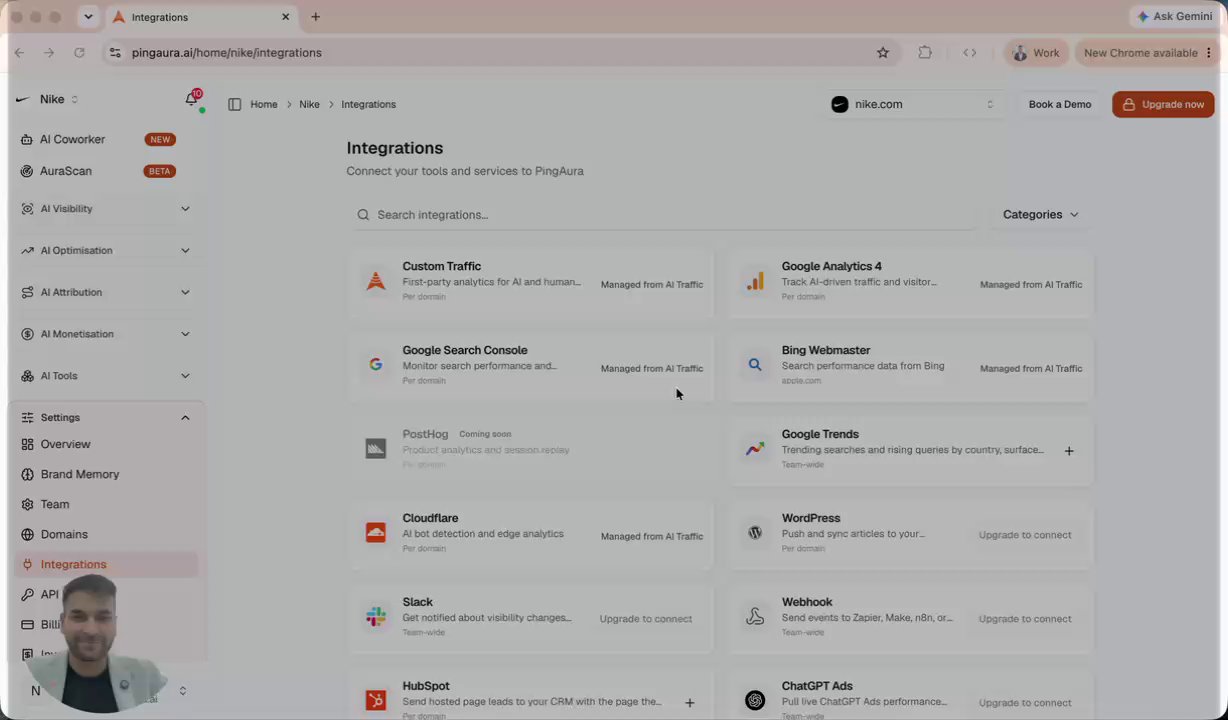Image resolution: width=1228 pixels, height=720 pixels.
Task: Open the notifications bell icon
Action: coord(192,99)
